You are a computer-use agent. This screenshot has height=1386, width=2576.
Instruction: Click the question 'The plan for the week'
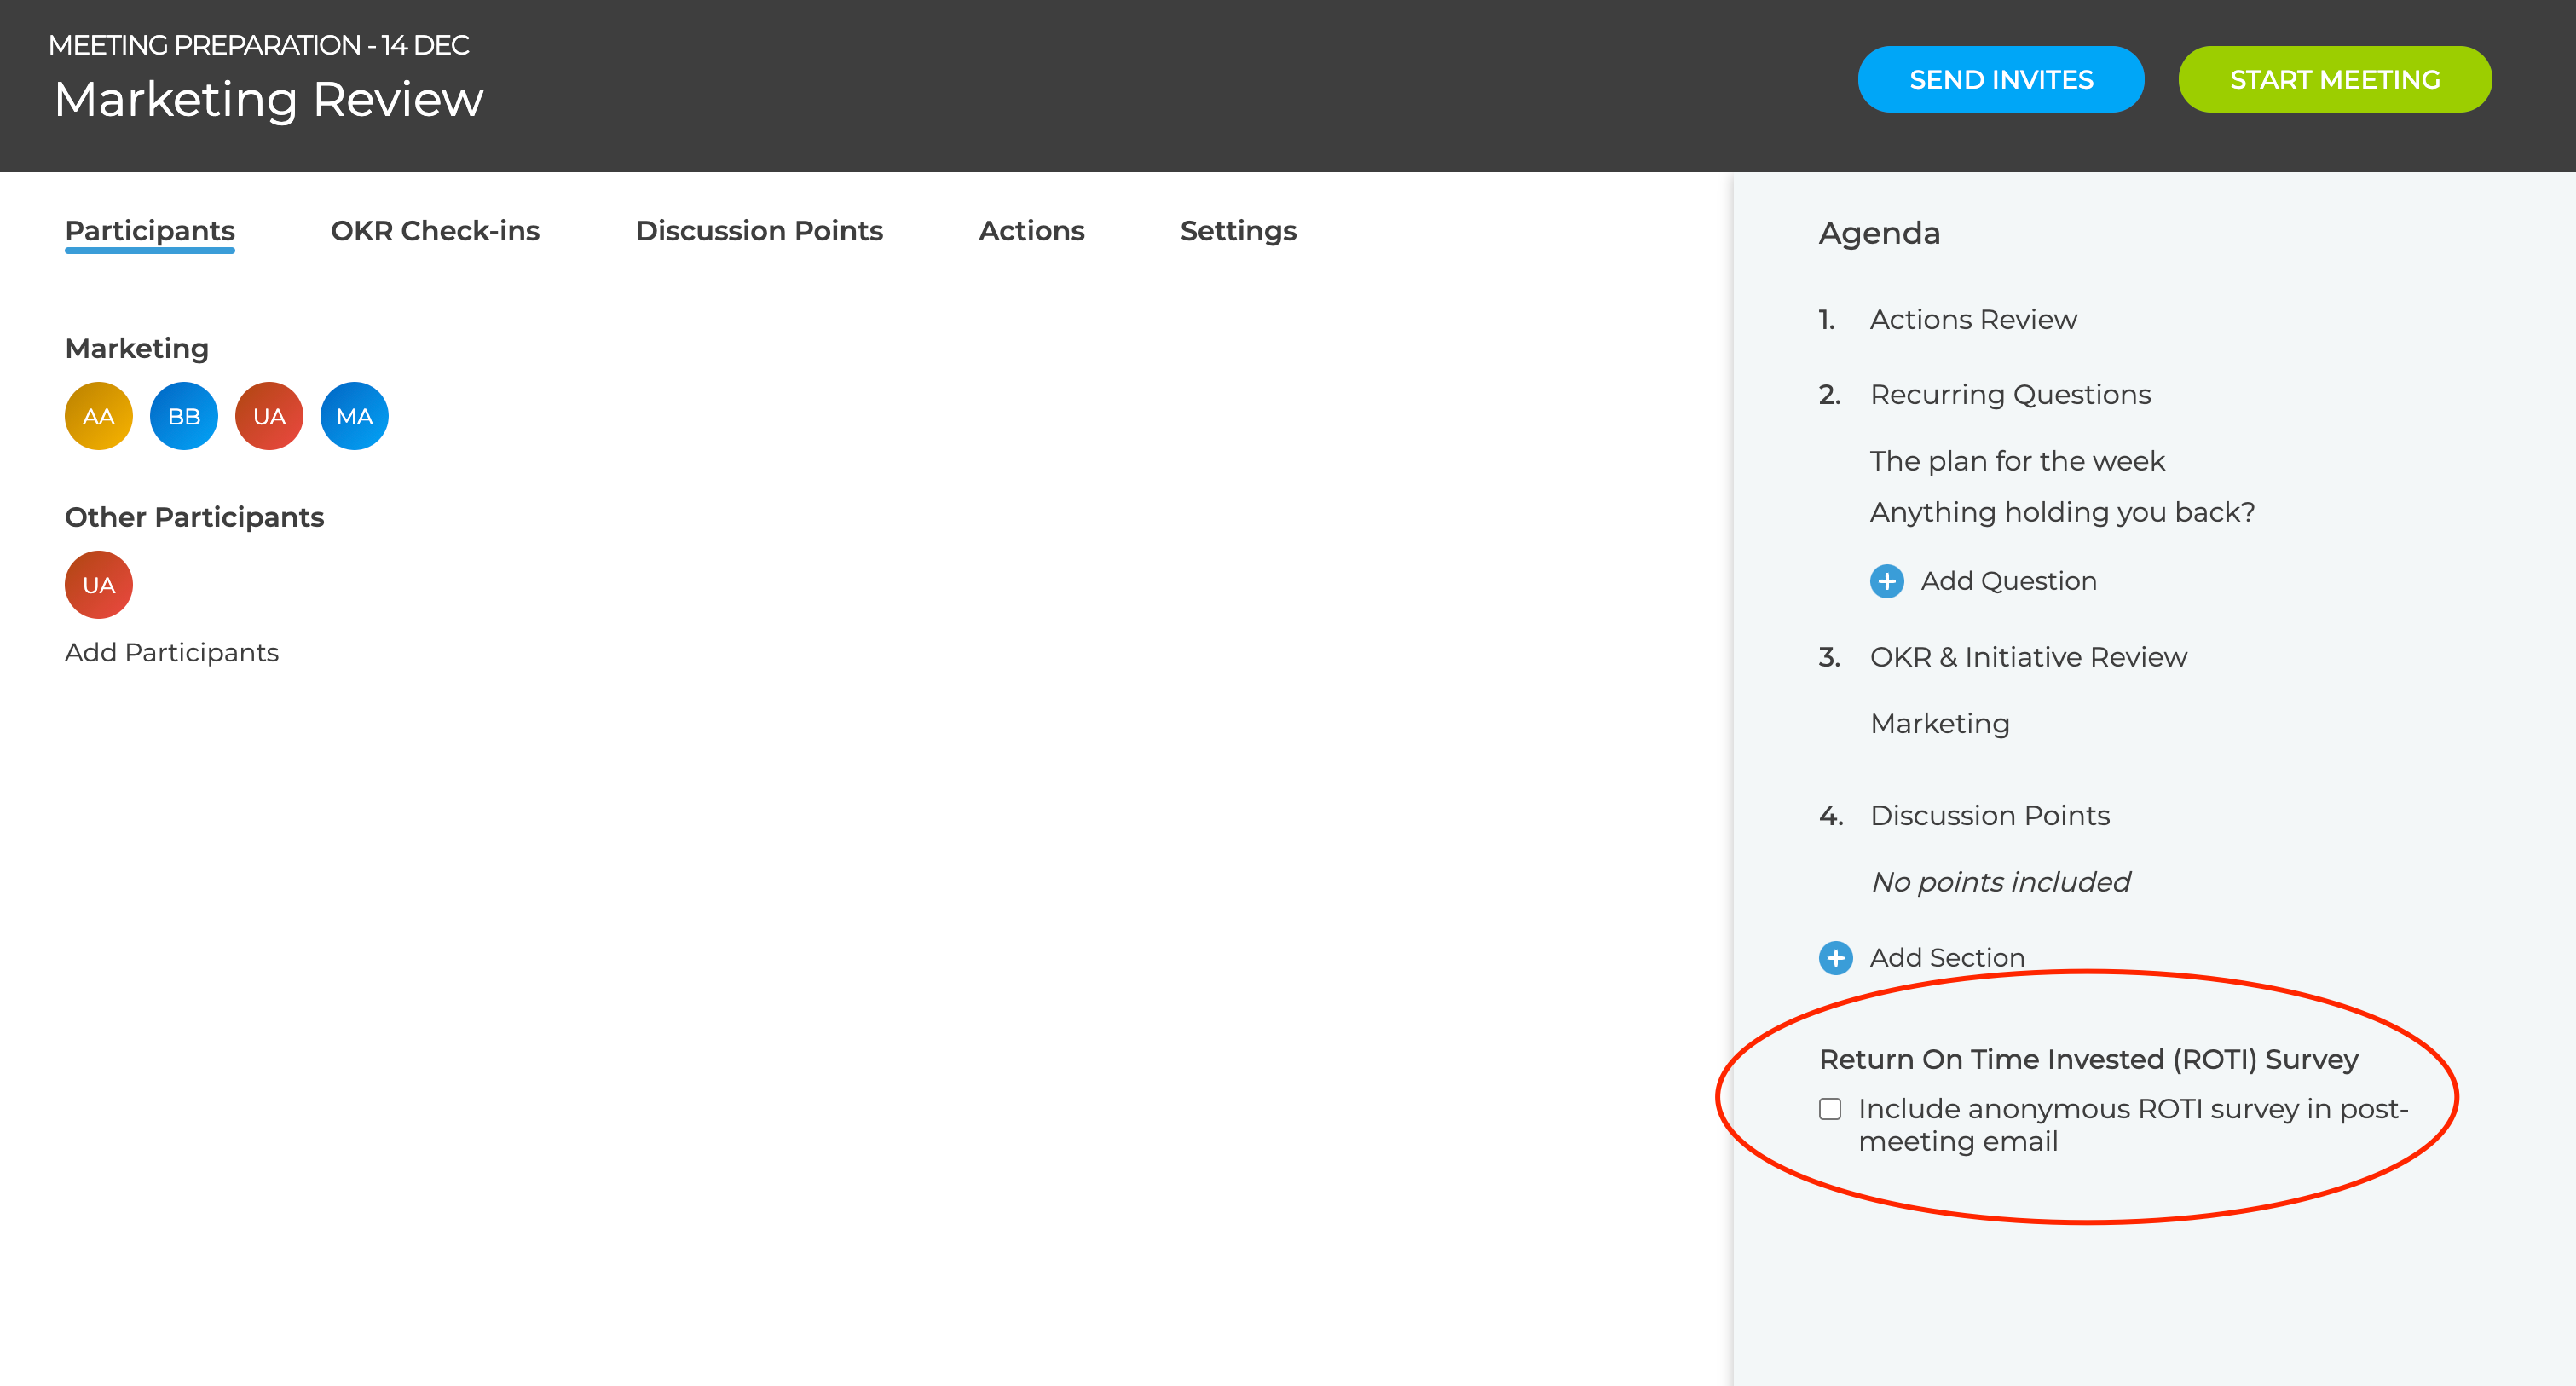pos(2017,461)
